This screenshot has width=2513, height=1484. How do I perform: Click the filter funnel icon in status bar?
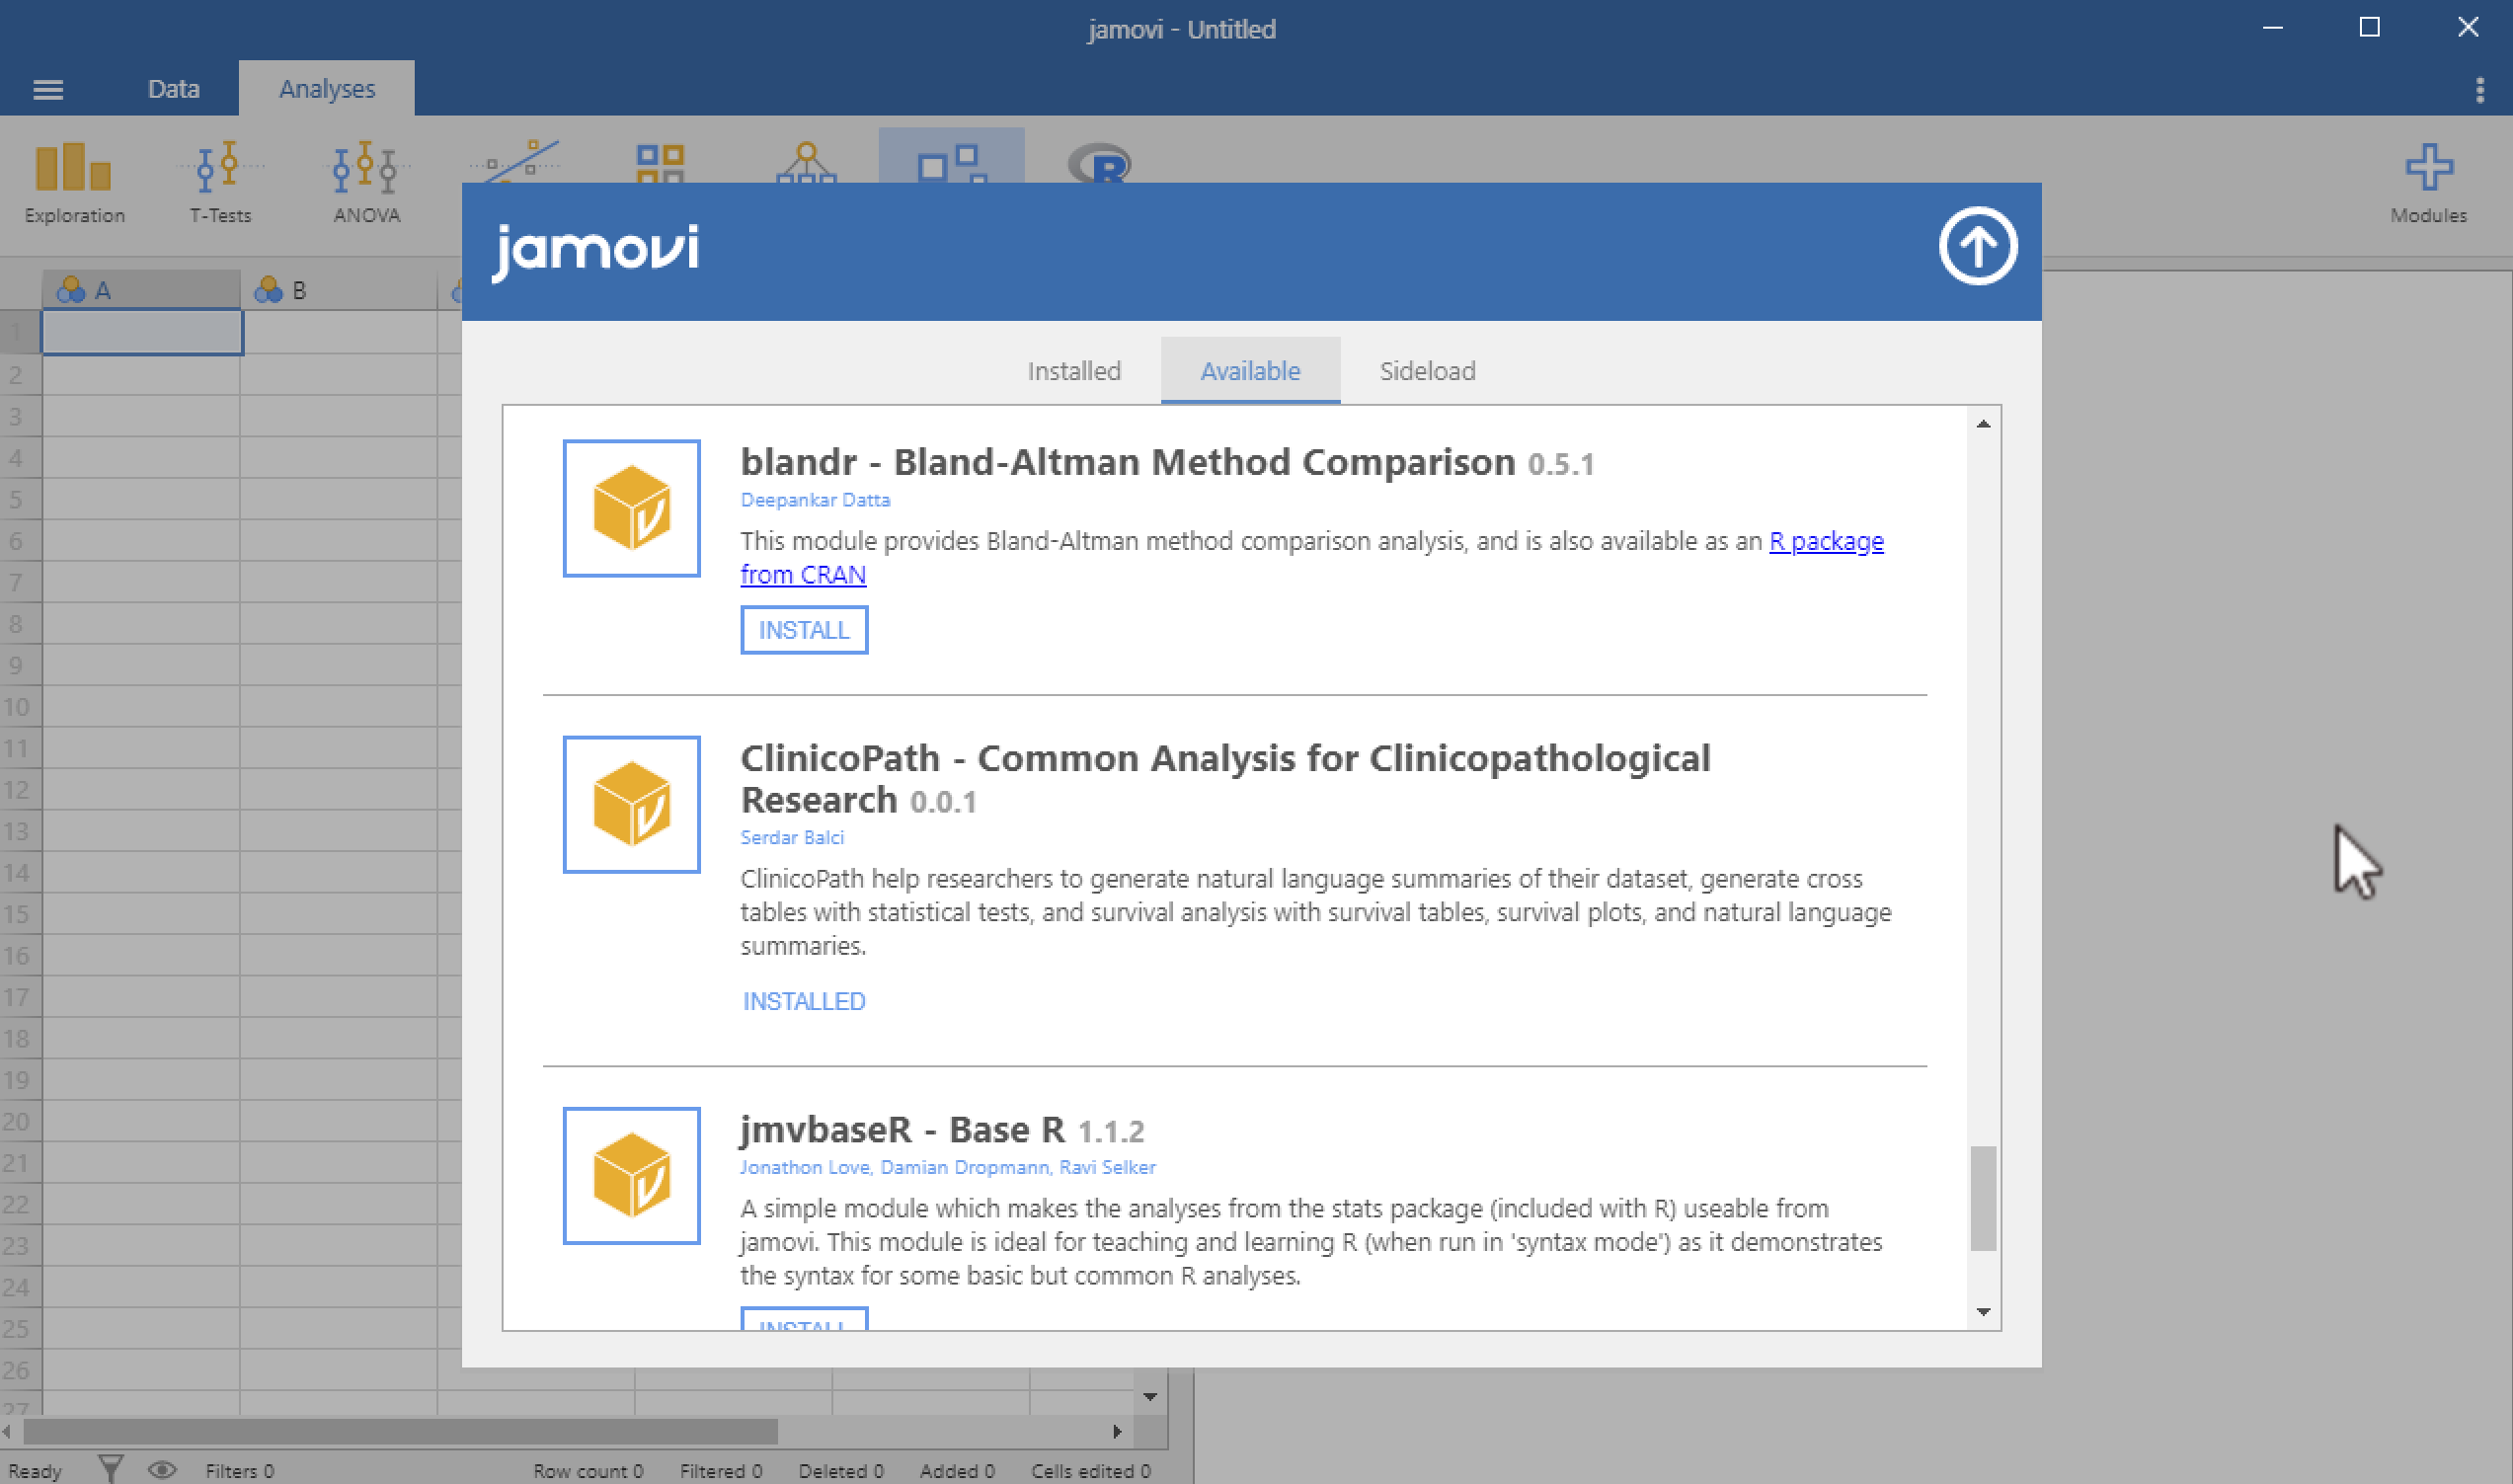pyautogui.click(x=111, y=1469)
